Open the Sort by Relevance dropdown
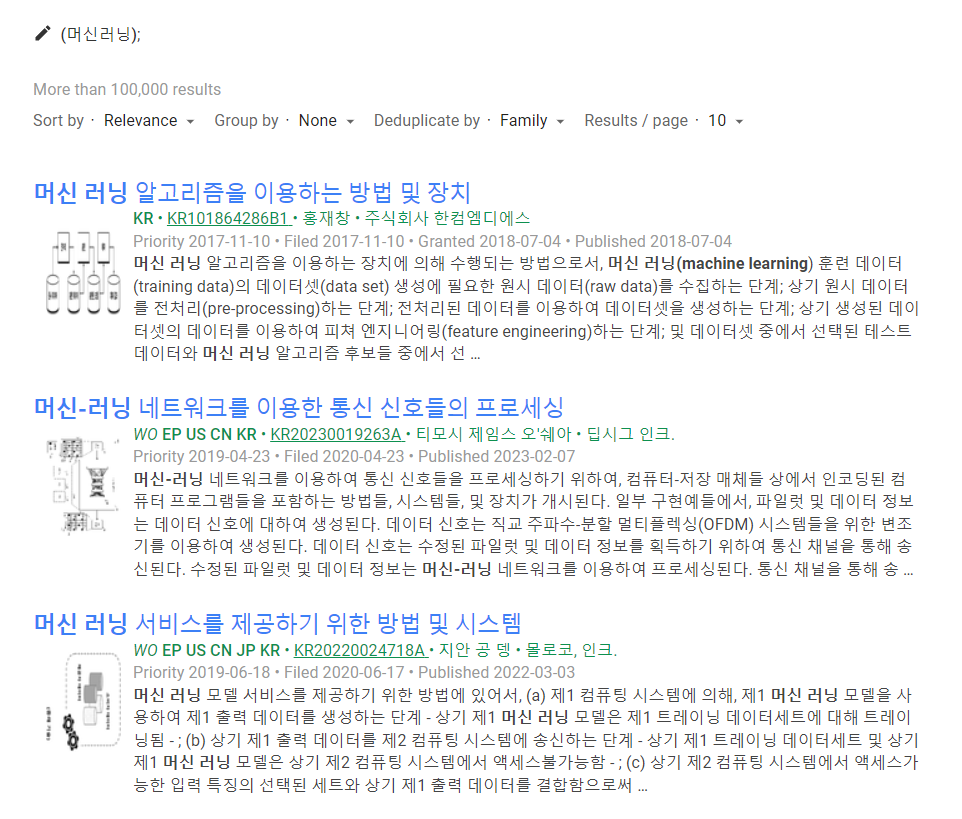The image size is (962, 819). (x=149, y=121)
